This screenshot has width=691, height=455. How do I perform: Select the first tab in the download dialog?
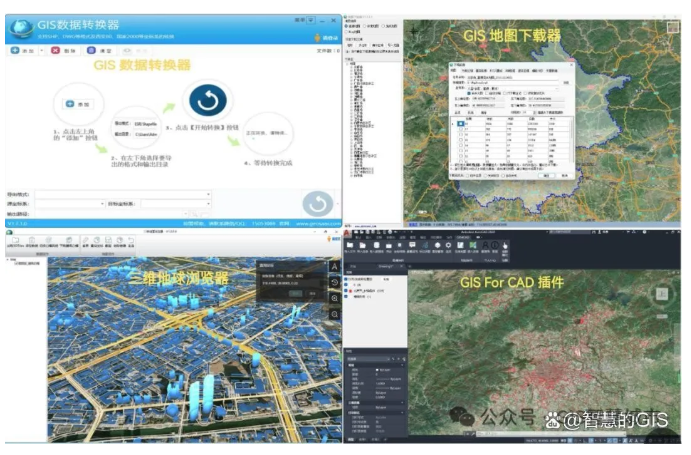pos(455,71)
